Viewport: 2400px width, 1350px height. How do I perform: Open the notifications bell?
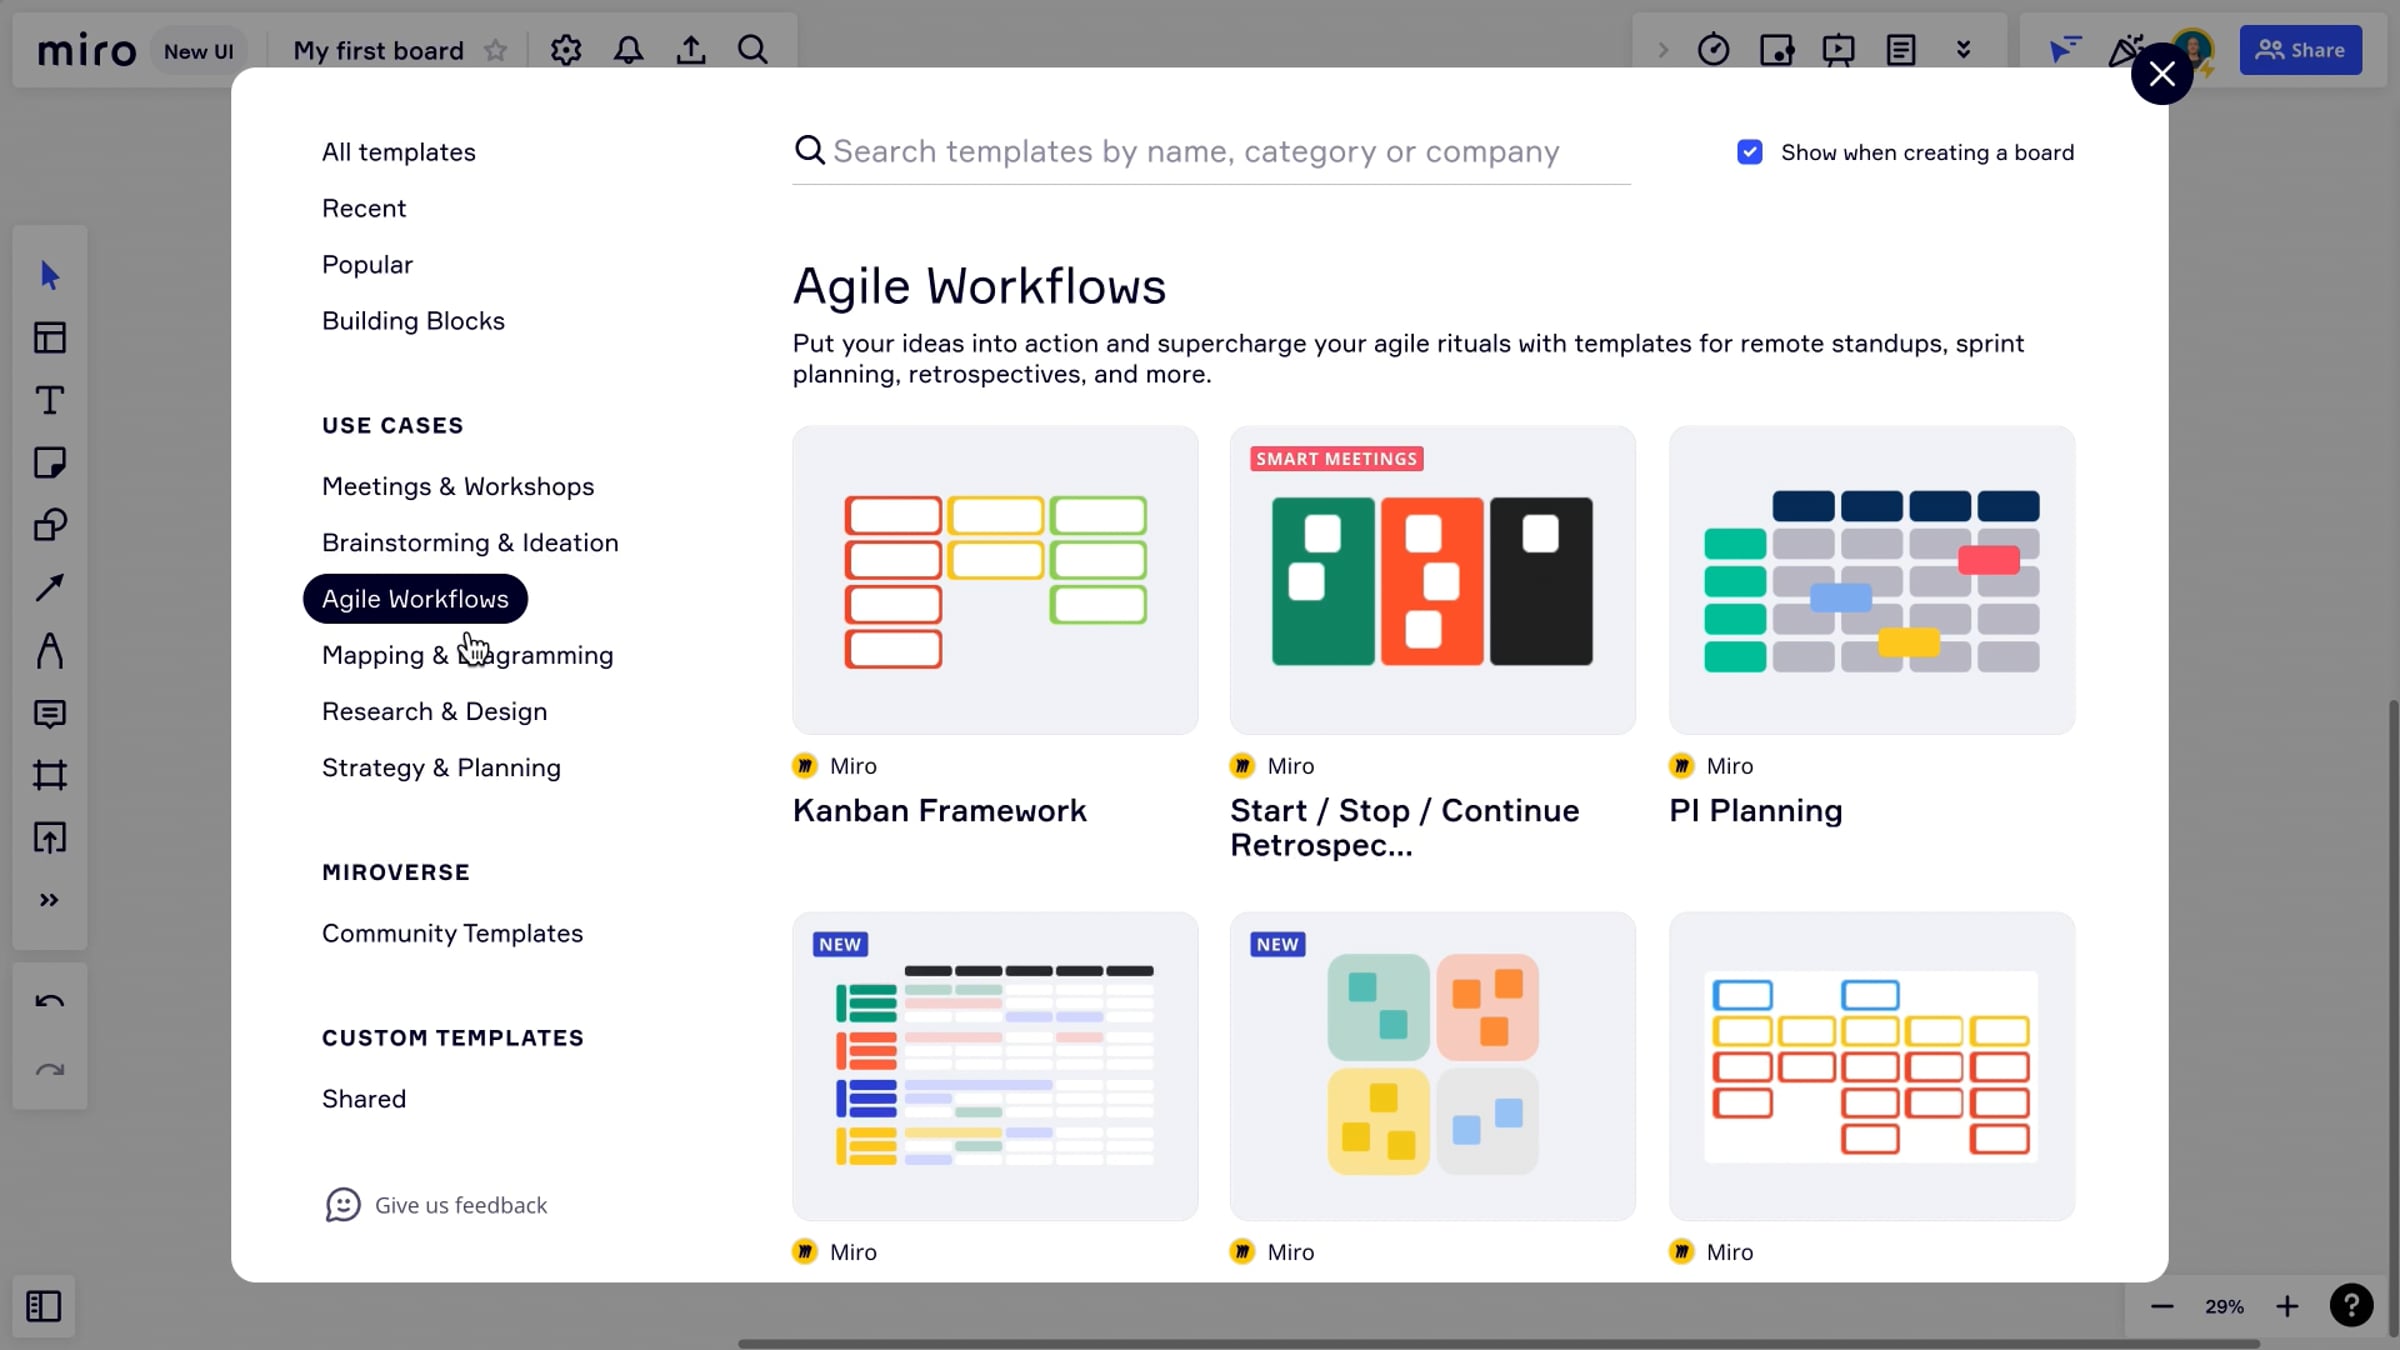(x=629, y=50)
